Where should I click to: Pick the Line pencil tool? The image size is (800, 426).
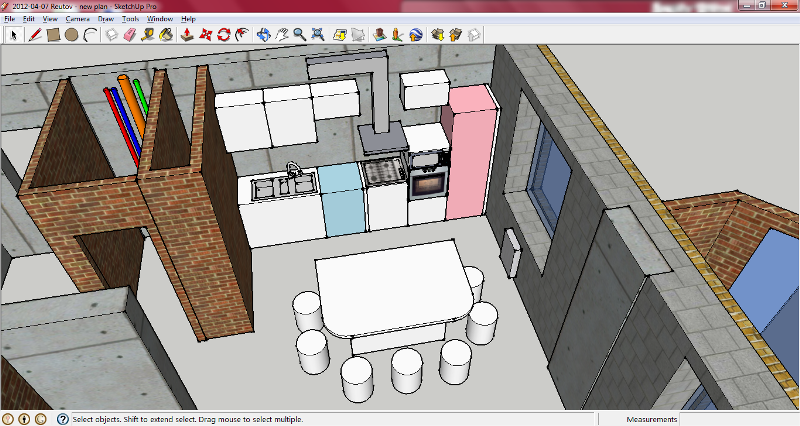point(34,34)
